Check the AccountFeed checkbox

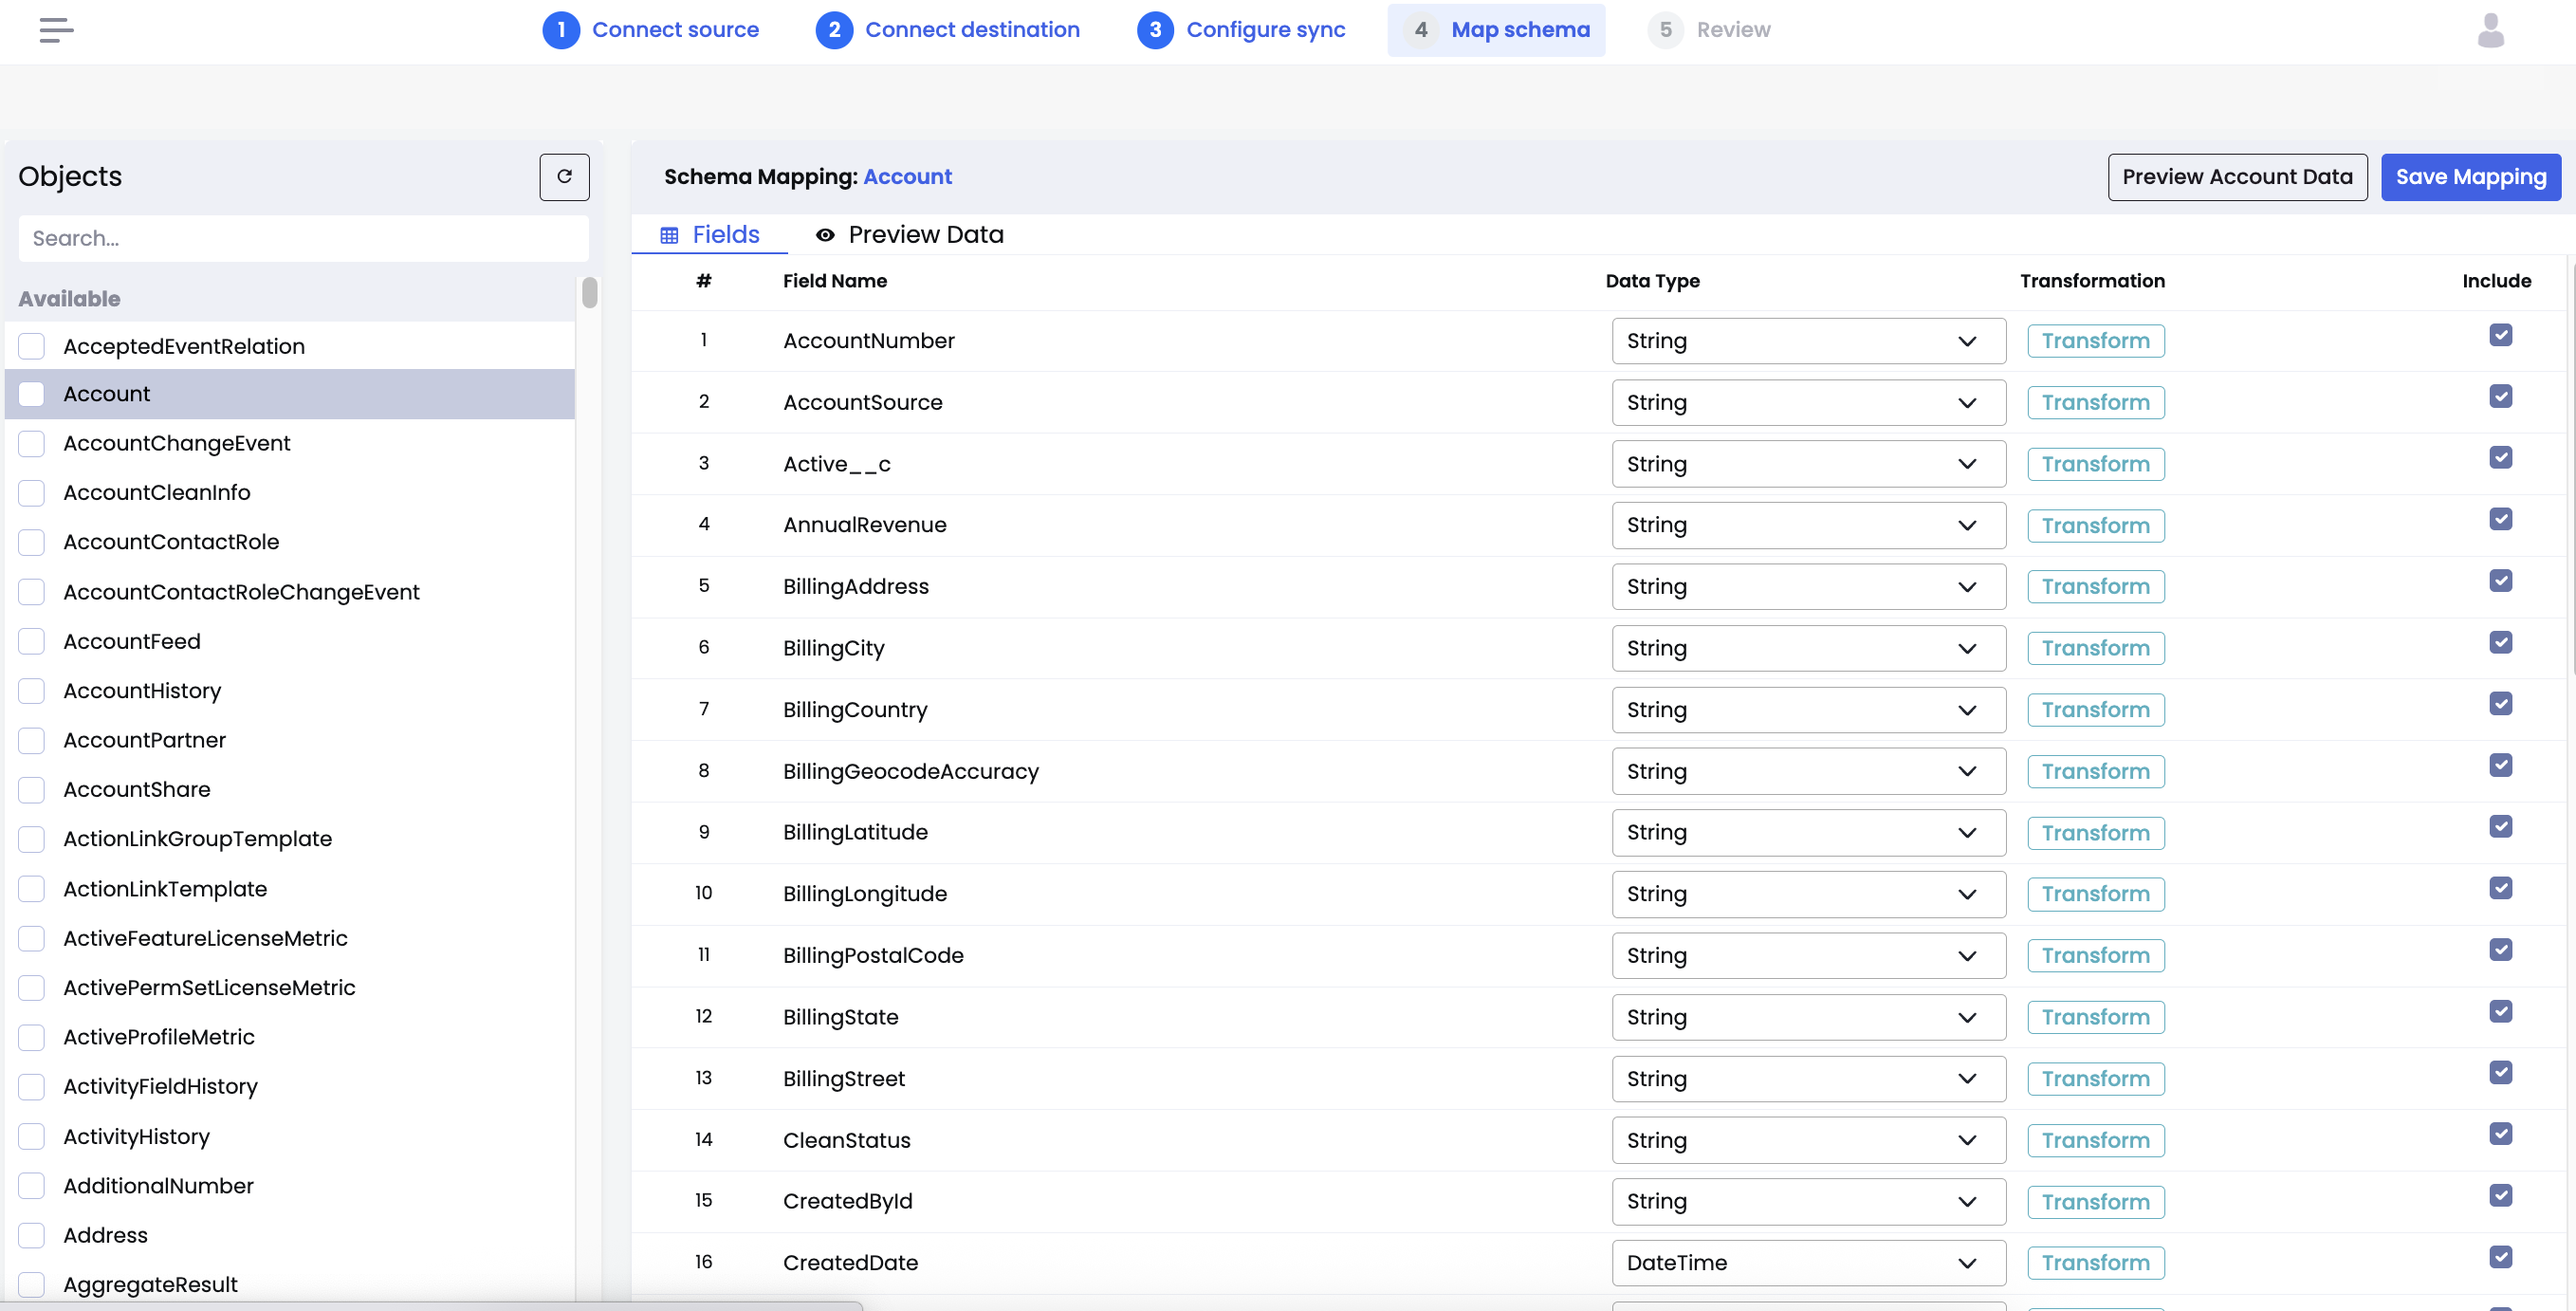click(x=32, y=641)
